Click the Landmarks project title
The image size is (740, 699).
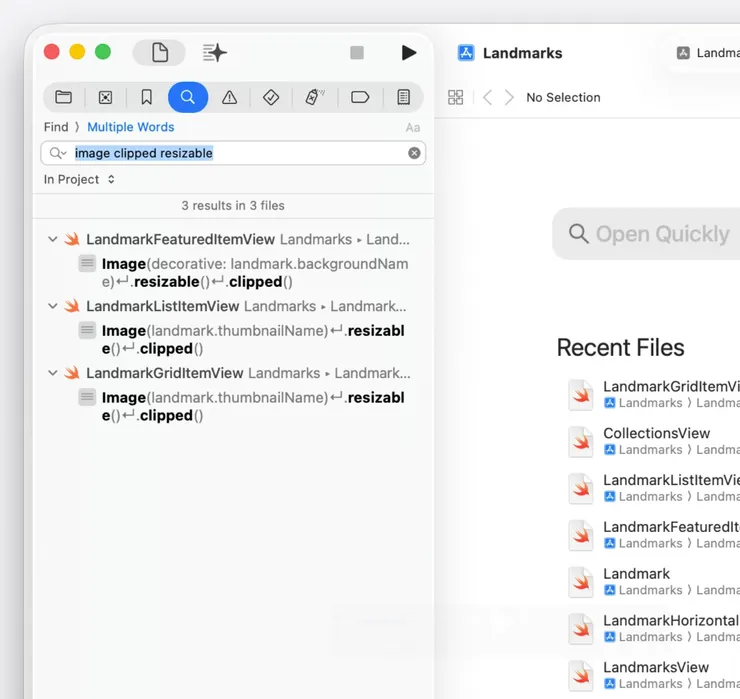pos(522,53)
